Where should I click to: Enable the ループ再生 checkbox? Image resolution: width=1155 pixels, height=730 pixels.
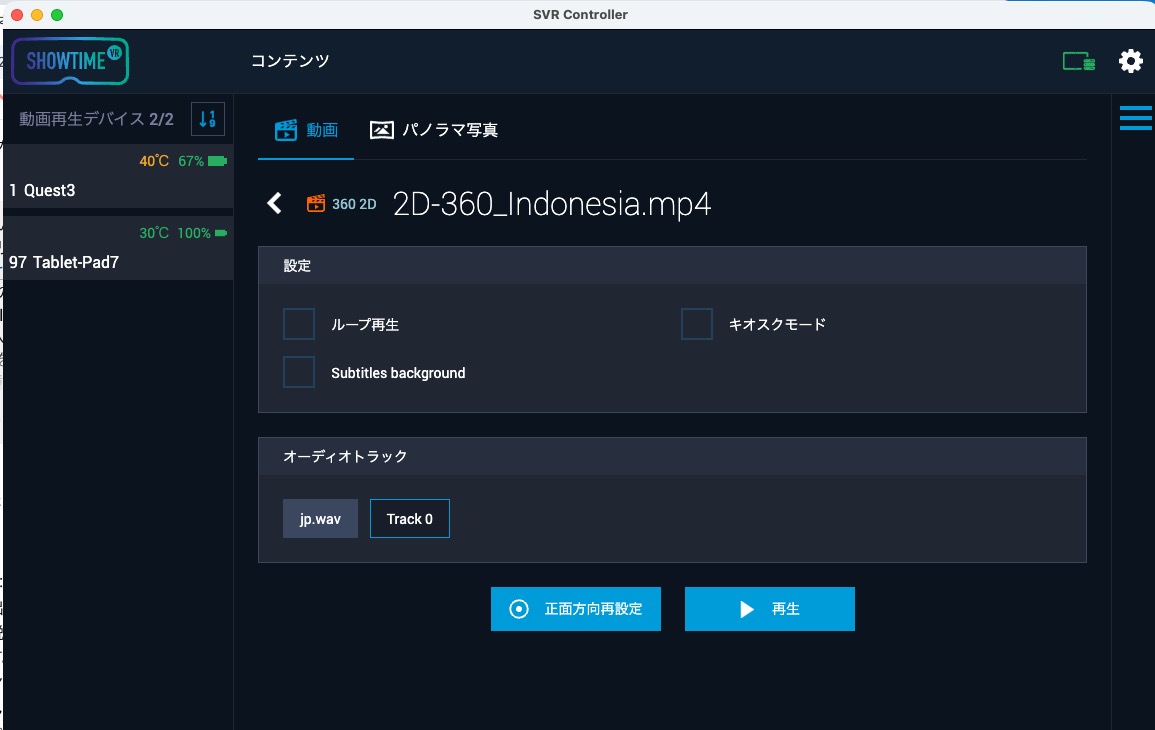coord(299,324)
